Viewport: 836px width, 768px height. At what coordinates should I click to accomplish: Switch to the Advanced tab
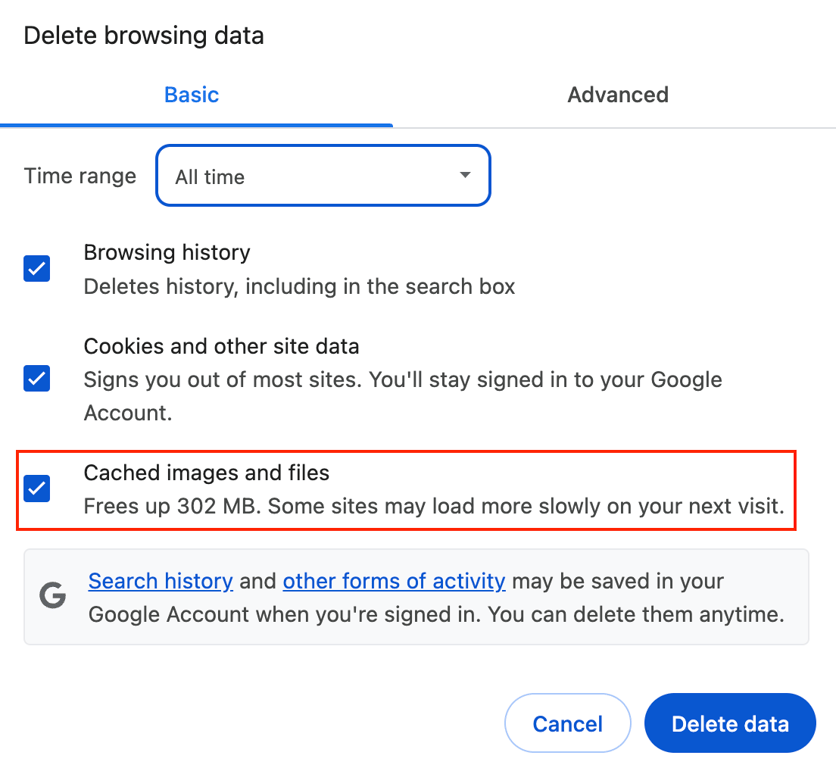[617, 94]
